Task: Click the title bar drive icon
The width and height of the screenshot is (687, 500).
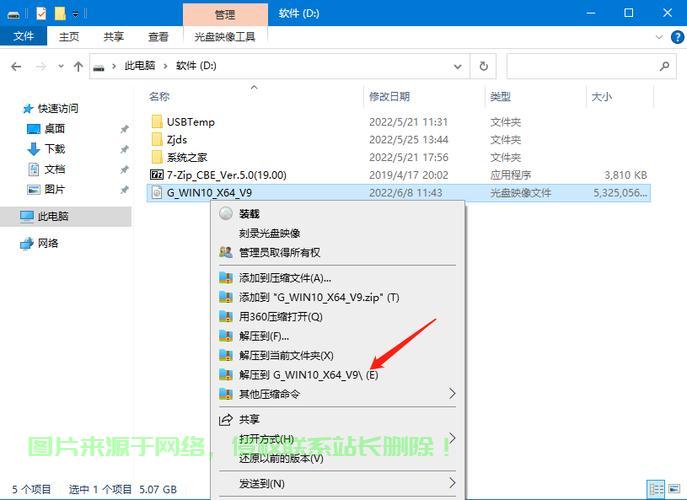Action: click(14, 15)
